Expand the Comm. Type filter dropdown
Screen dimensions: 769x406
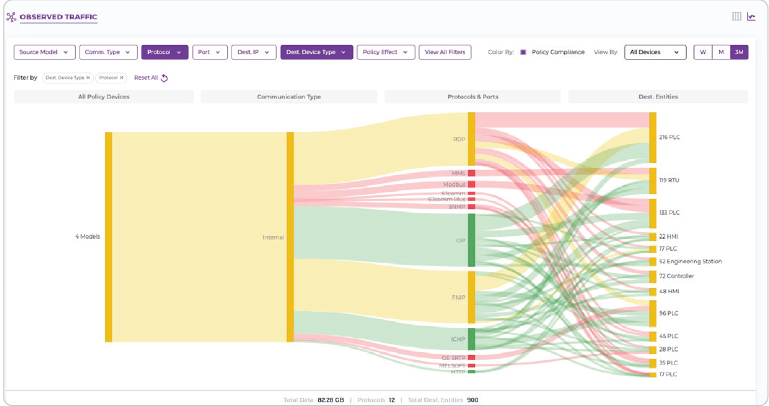pyautogui.click(x=108, y=52)
